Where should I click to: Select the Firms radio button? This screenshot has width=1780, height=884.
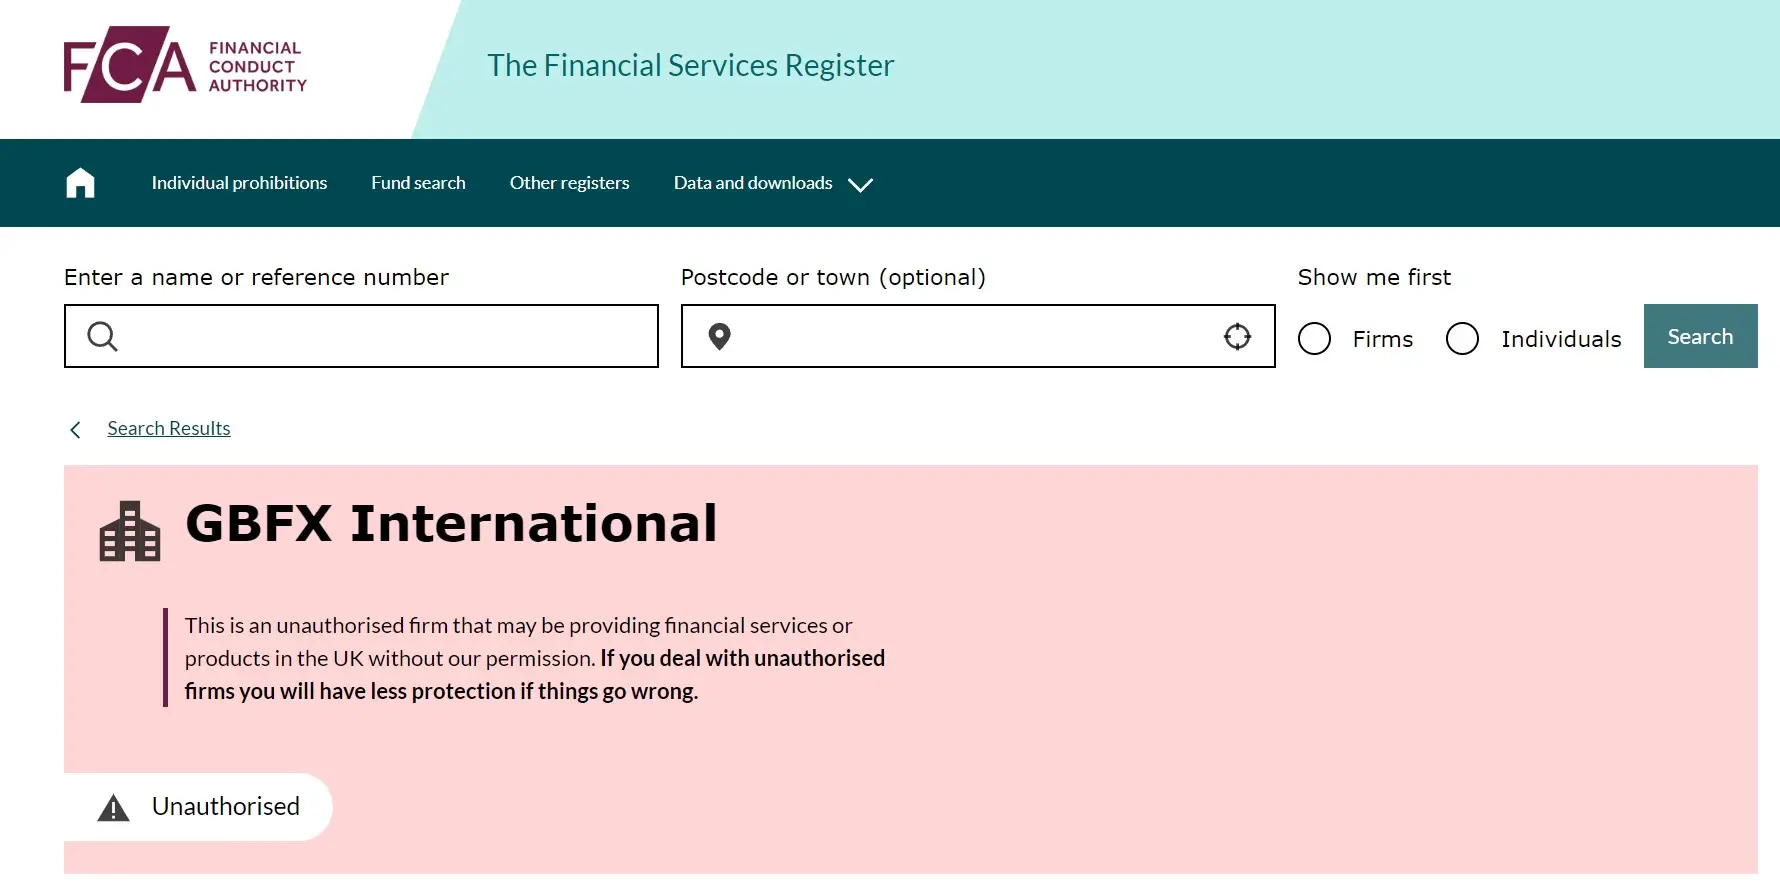click(x=1314, y=339)
